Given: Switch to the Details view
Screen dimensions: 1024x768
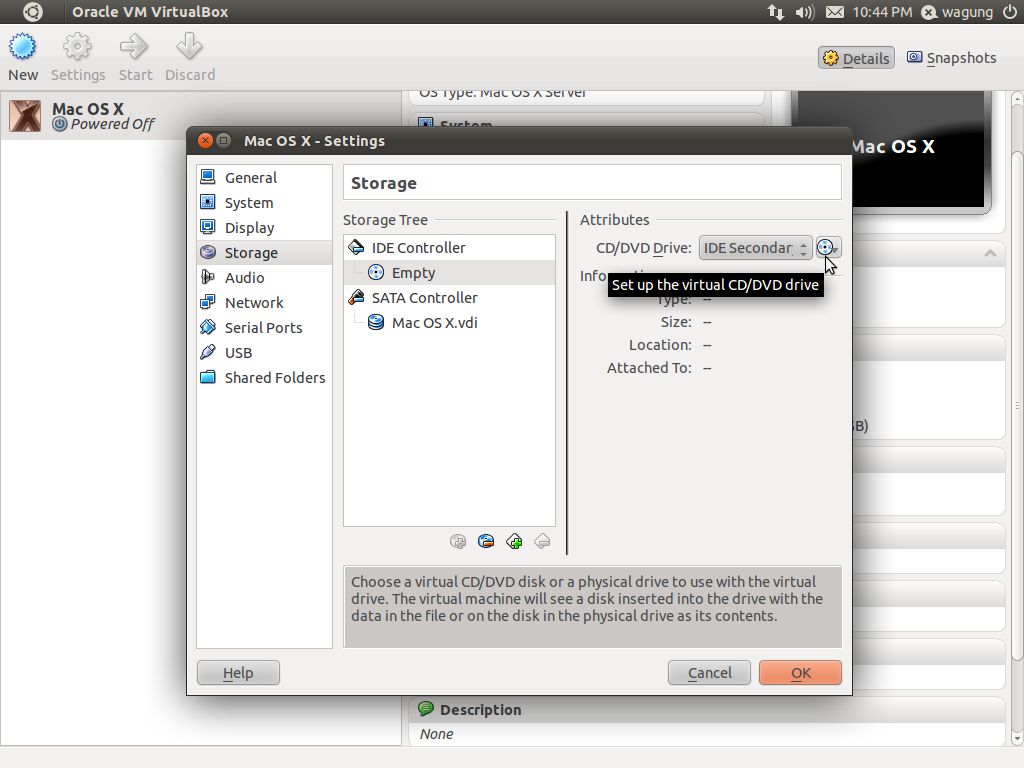Looking at the screenshot, I should [x=855, y=57].
